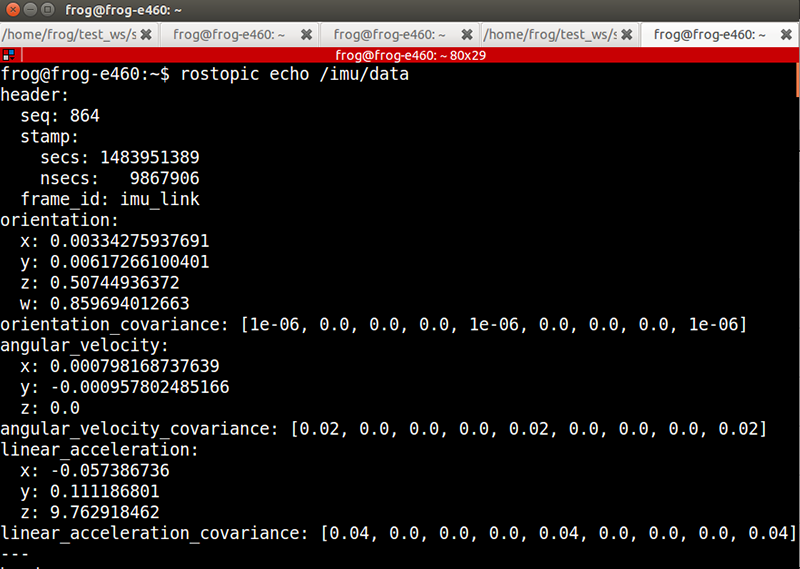The width and height of the screenshot is (800, 569).
Task: Click the orange window close button
Action: 13,9
